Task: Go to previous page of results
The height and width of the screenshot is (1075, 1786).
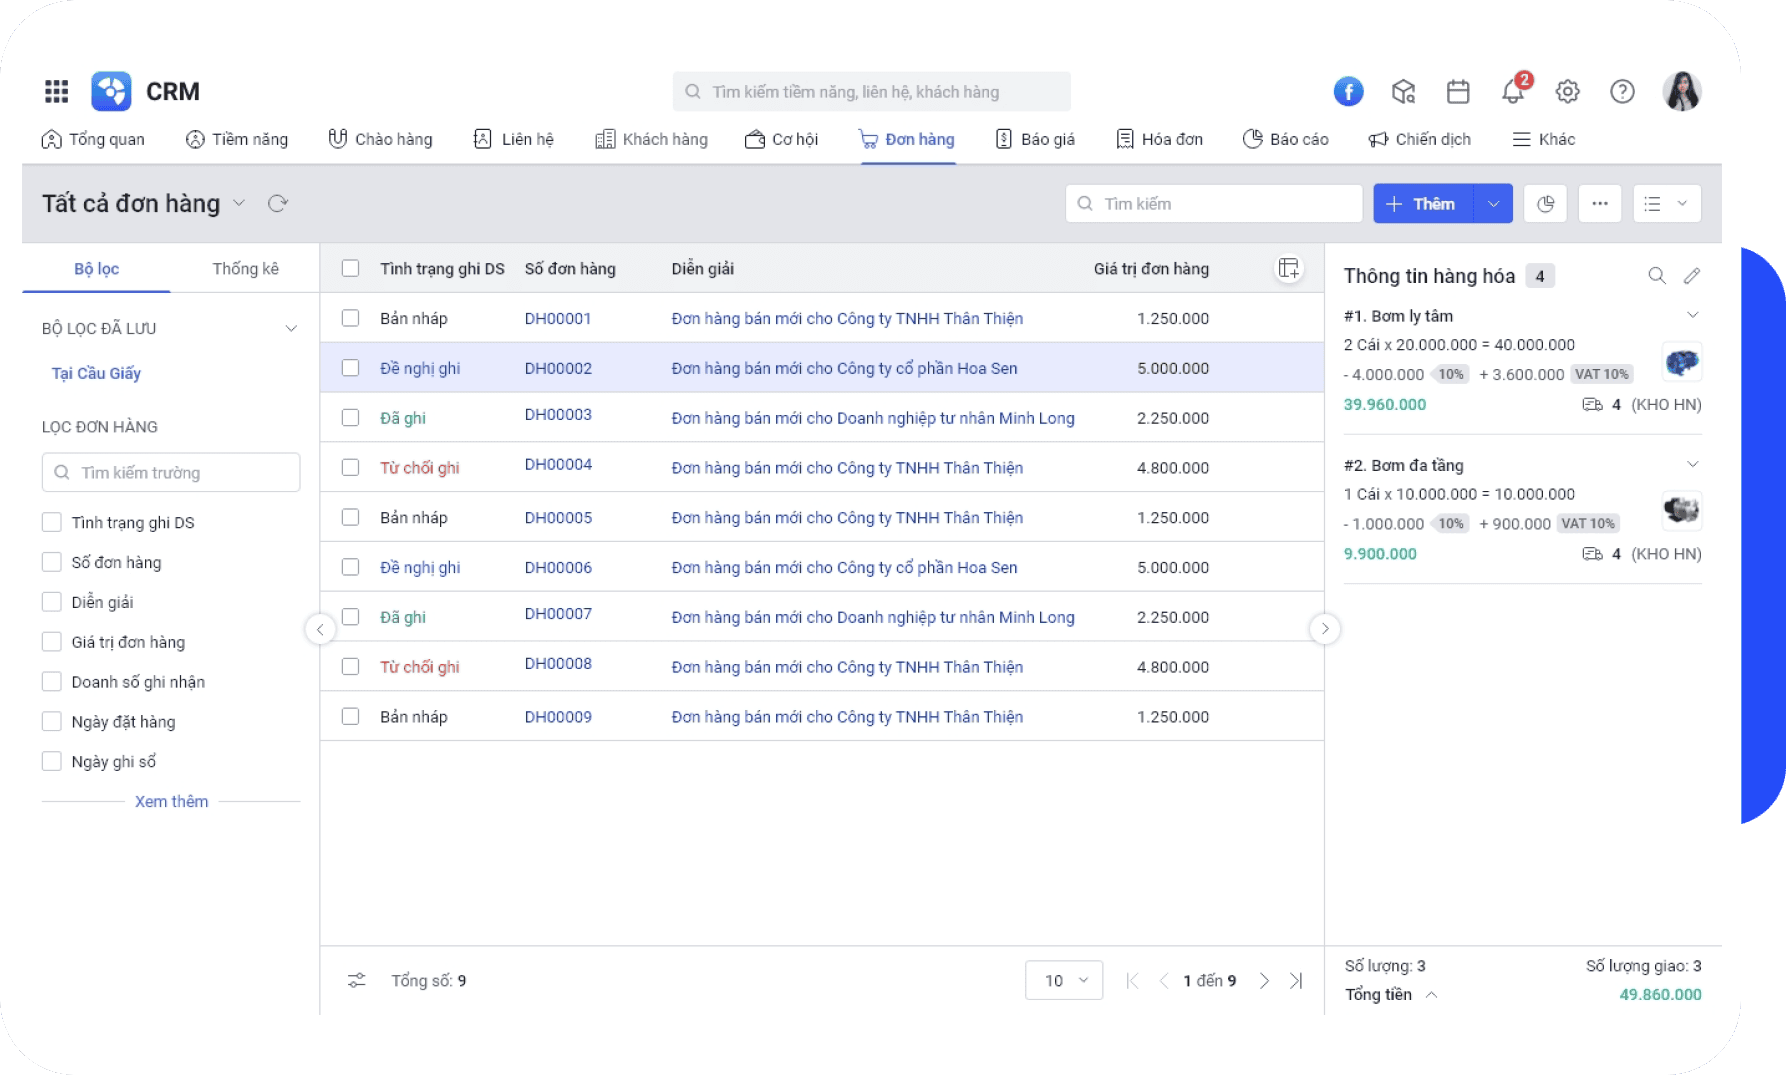Action: point(1164,981)
